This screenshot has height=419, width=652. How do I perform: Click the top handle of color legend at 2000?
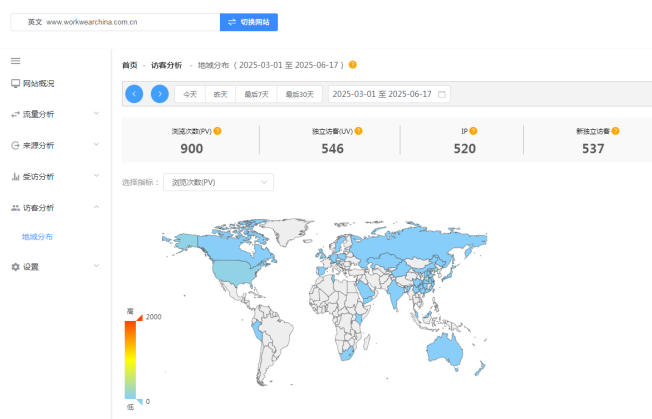tap(140, 318)
